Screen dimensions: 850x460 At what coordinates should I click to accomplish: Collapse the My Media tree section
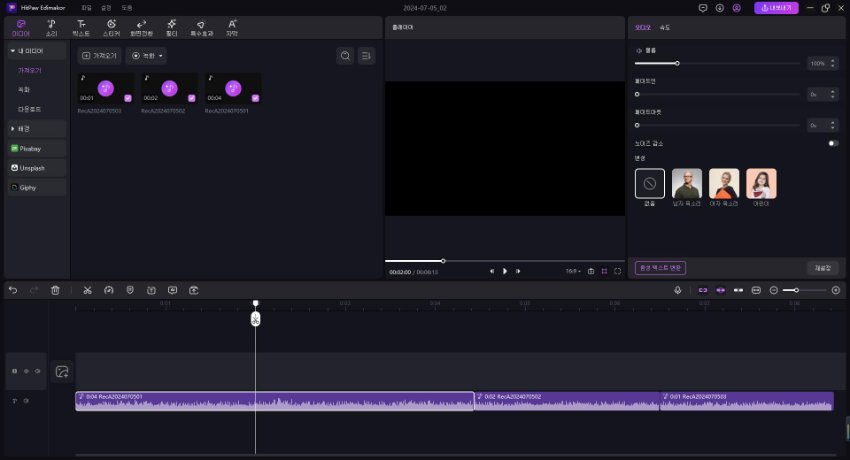[12, 49]
